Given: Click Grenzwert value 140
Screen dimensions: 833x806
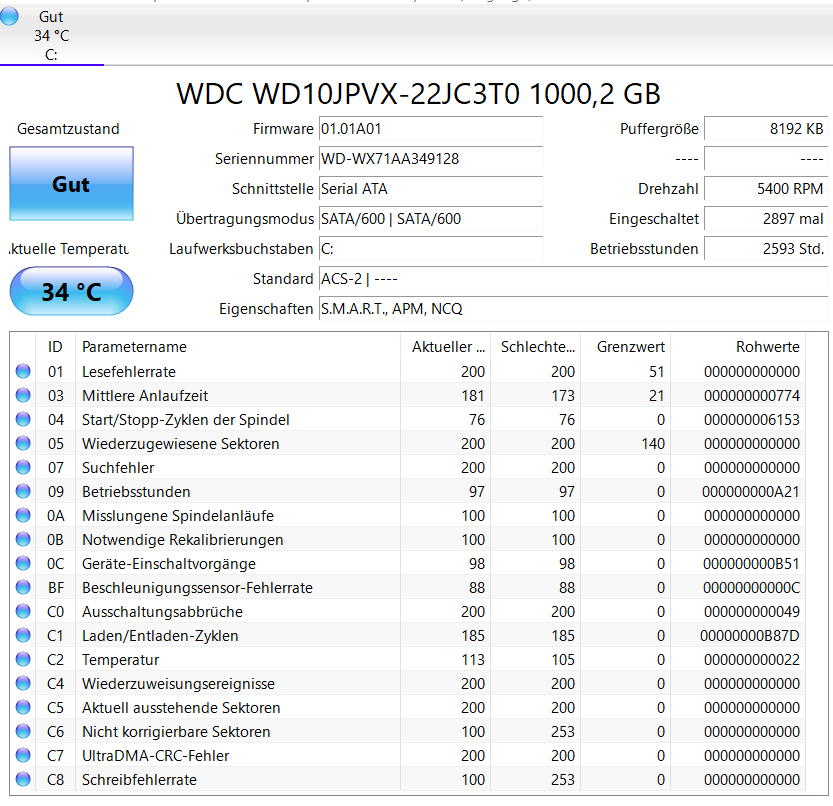Looking at the screenshot, I should click(653, 444).
